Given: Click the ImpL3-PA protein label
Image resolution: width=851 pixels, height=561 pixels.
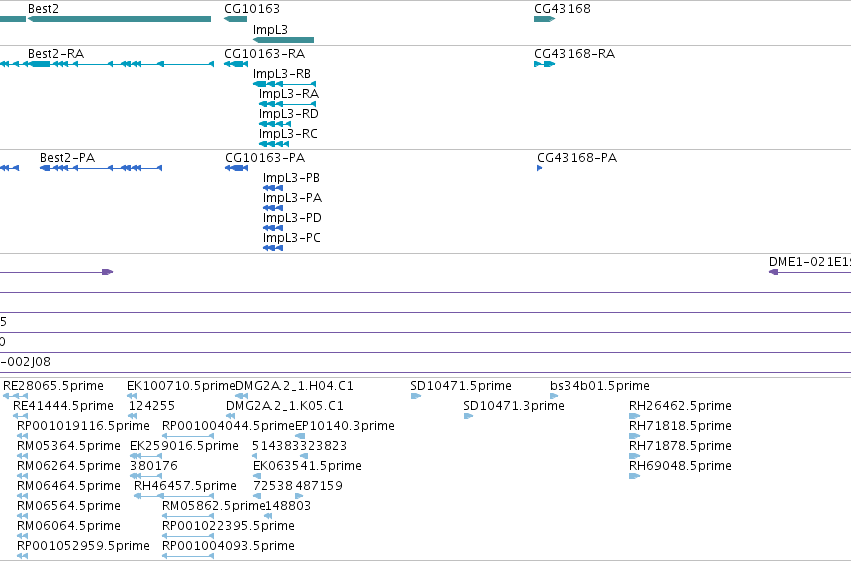Looking at the screenshot, I should [x=293, y=198].
